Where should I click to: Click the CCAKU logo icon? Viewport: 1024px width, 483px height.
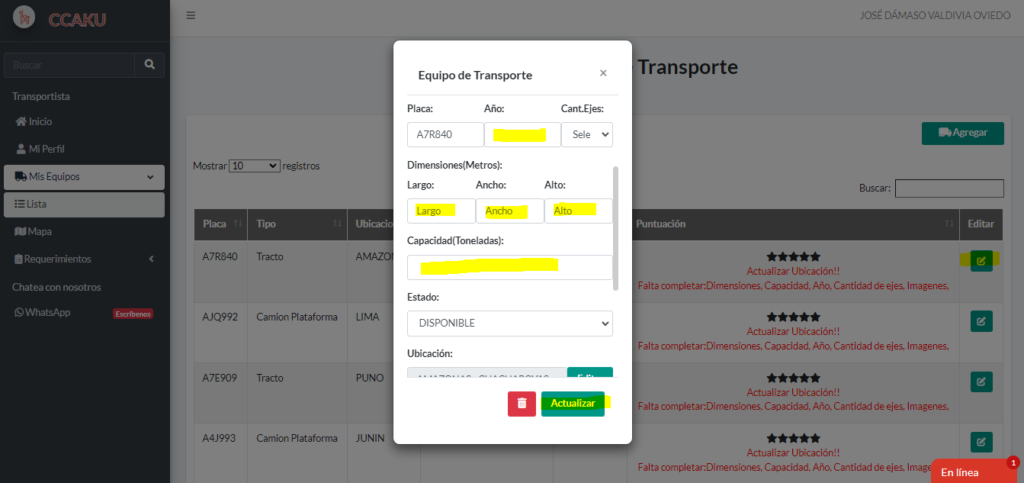tap(24, 18)
